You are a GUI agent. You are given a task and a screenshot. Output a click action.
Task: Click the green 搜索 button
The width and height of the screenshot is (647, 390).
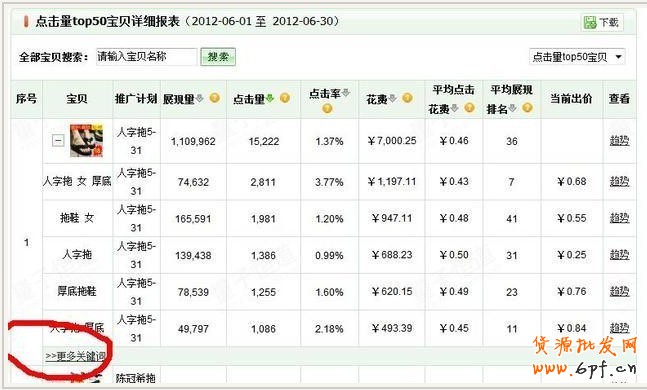point(218,57)
